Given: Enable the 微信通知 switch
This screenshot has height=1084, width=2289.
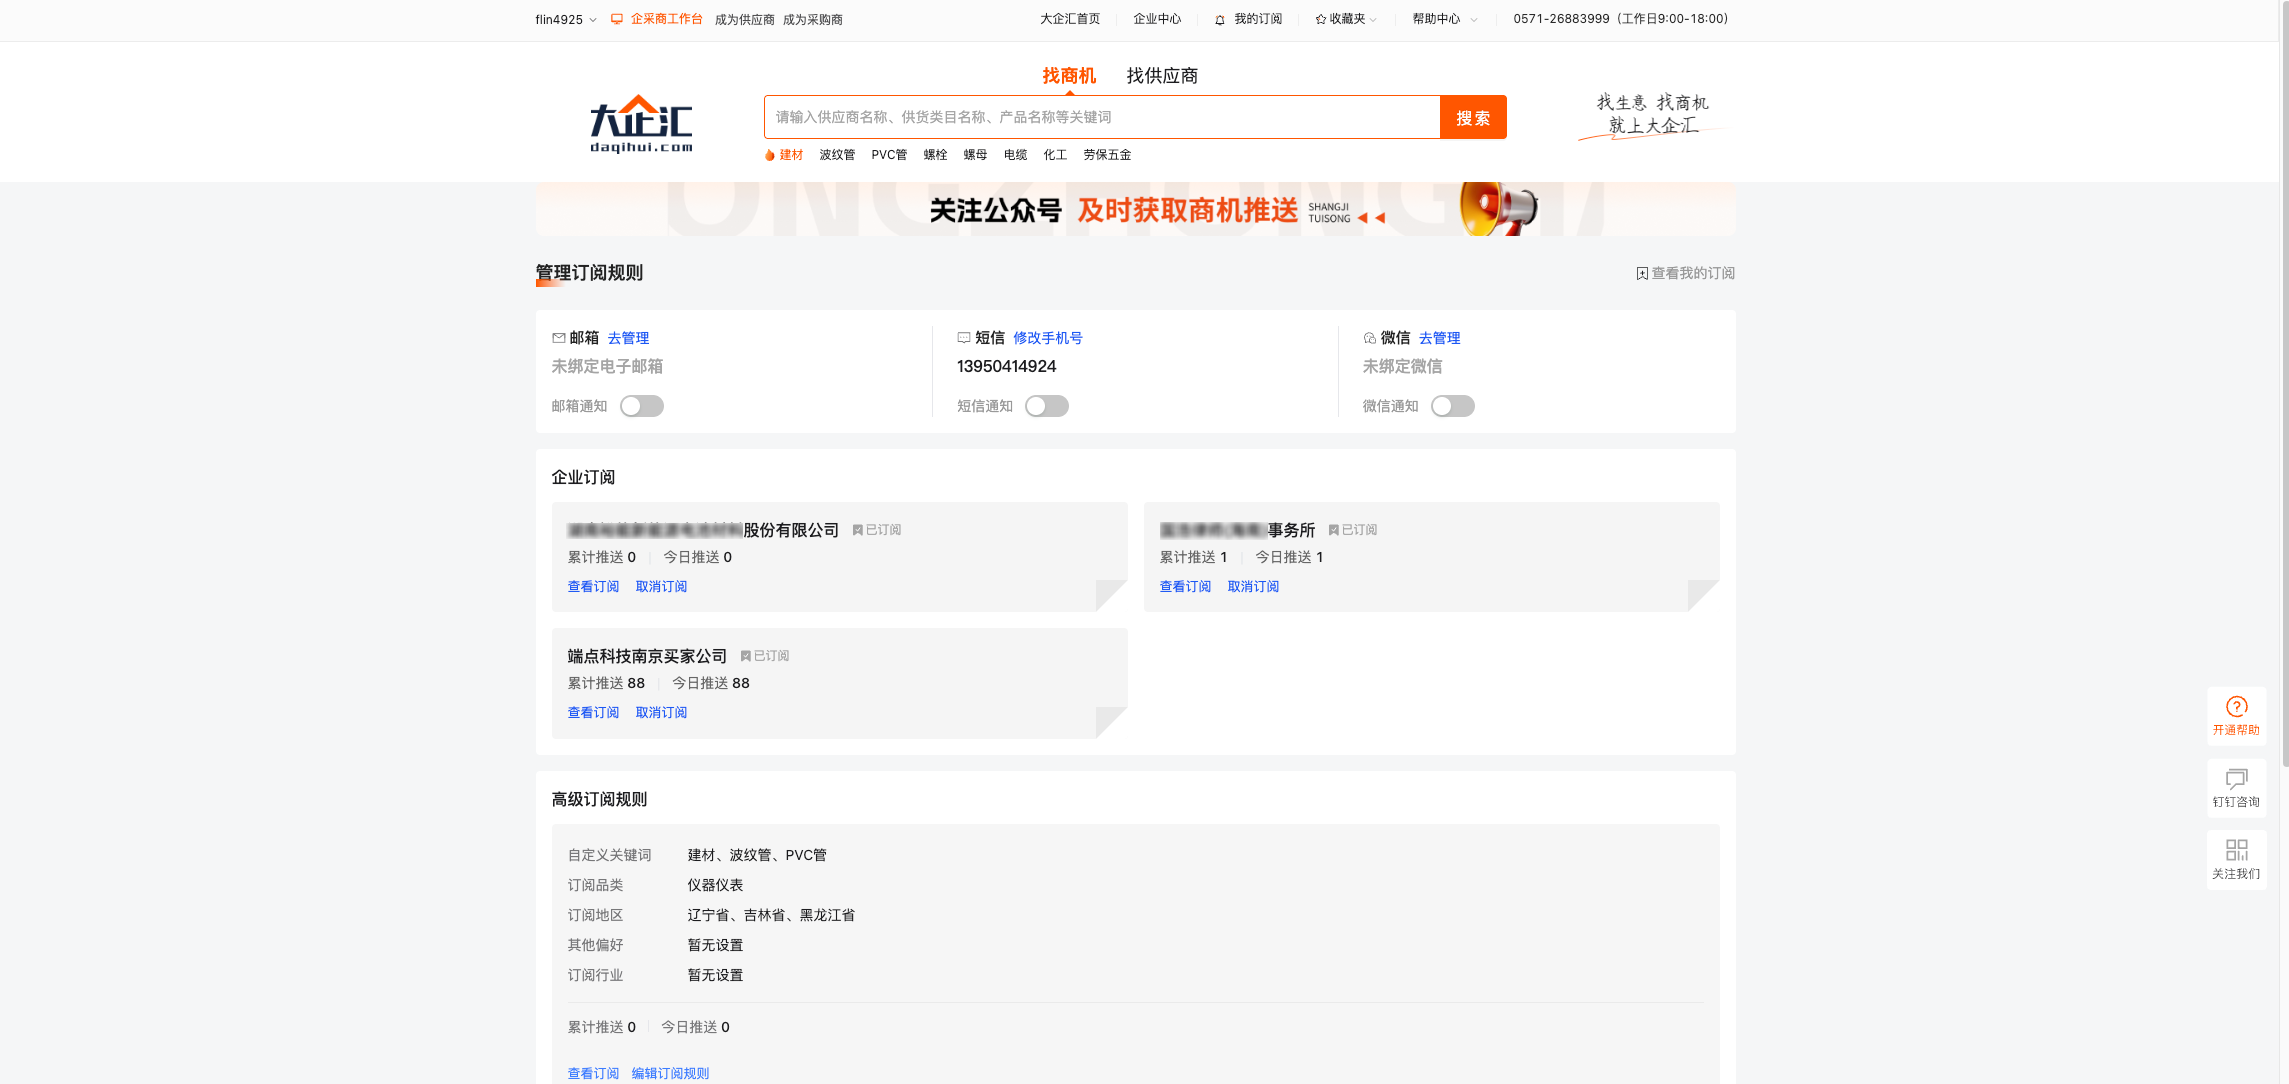Looking at the screenshot, I should [x=1452, y=405].
